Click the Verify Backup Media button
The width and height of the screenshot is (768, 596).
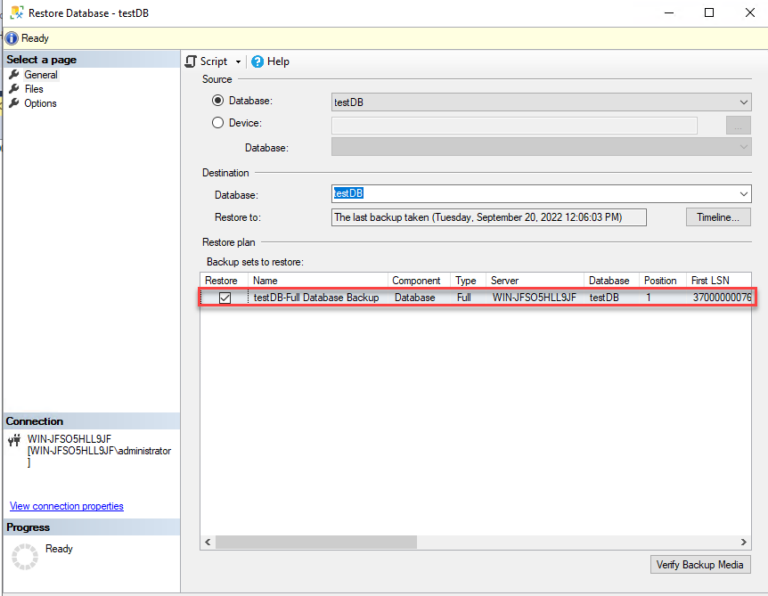700,564
